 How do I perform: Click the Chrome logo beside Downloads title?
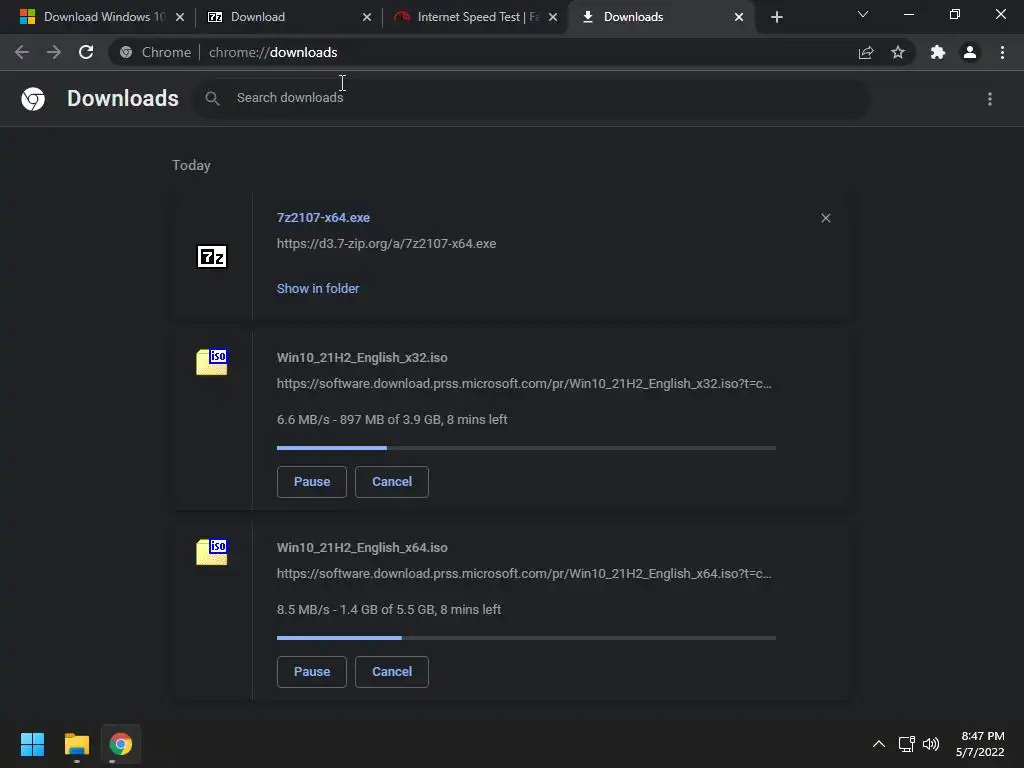coord(33,99)
